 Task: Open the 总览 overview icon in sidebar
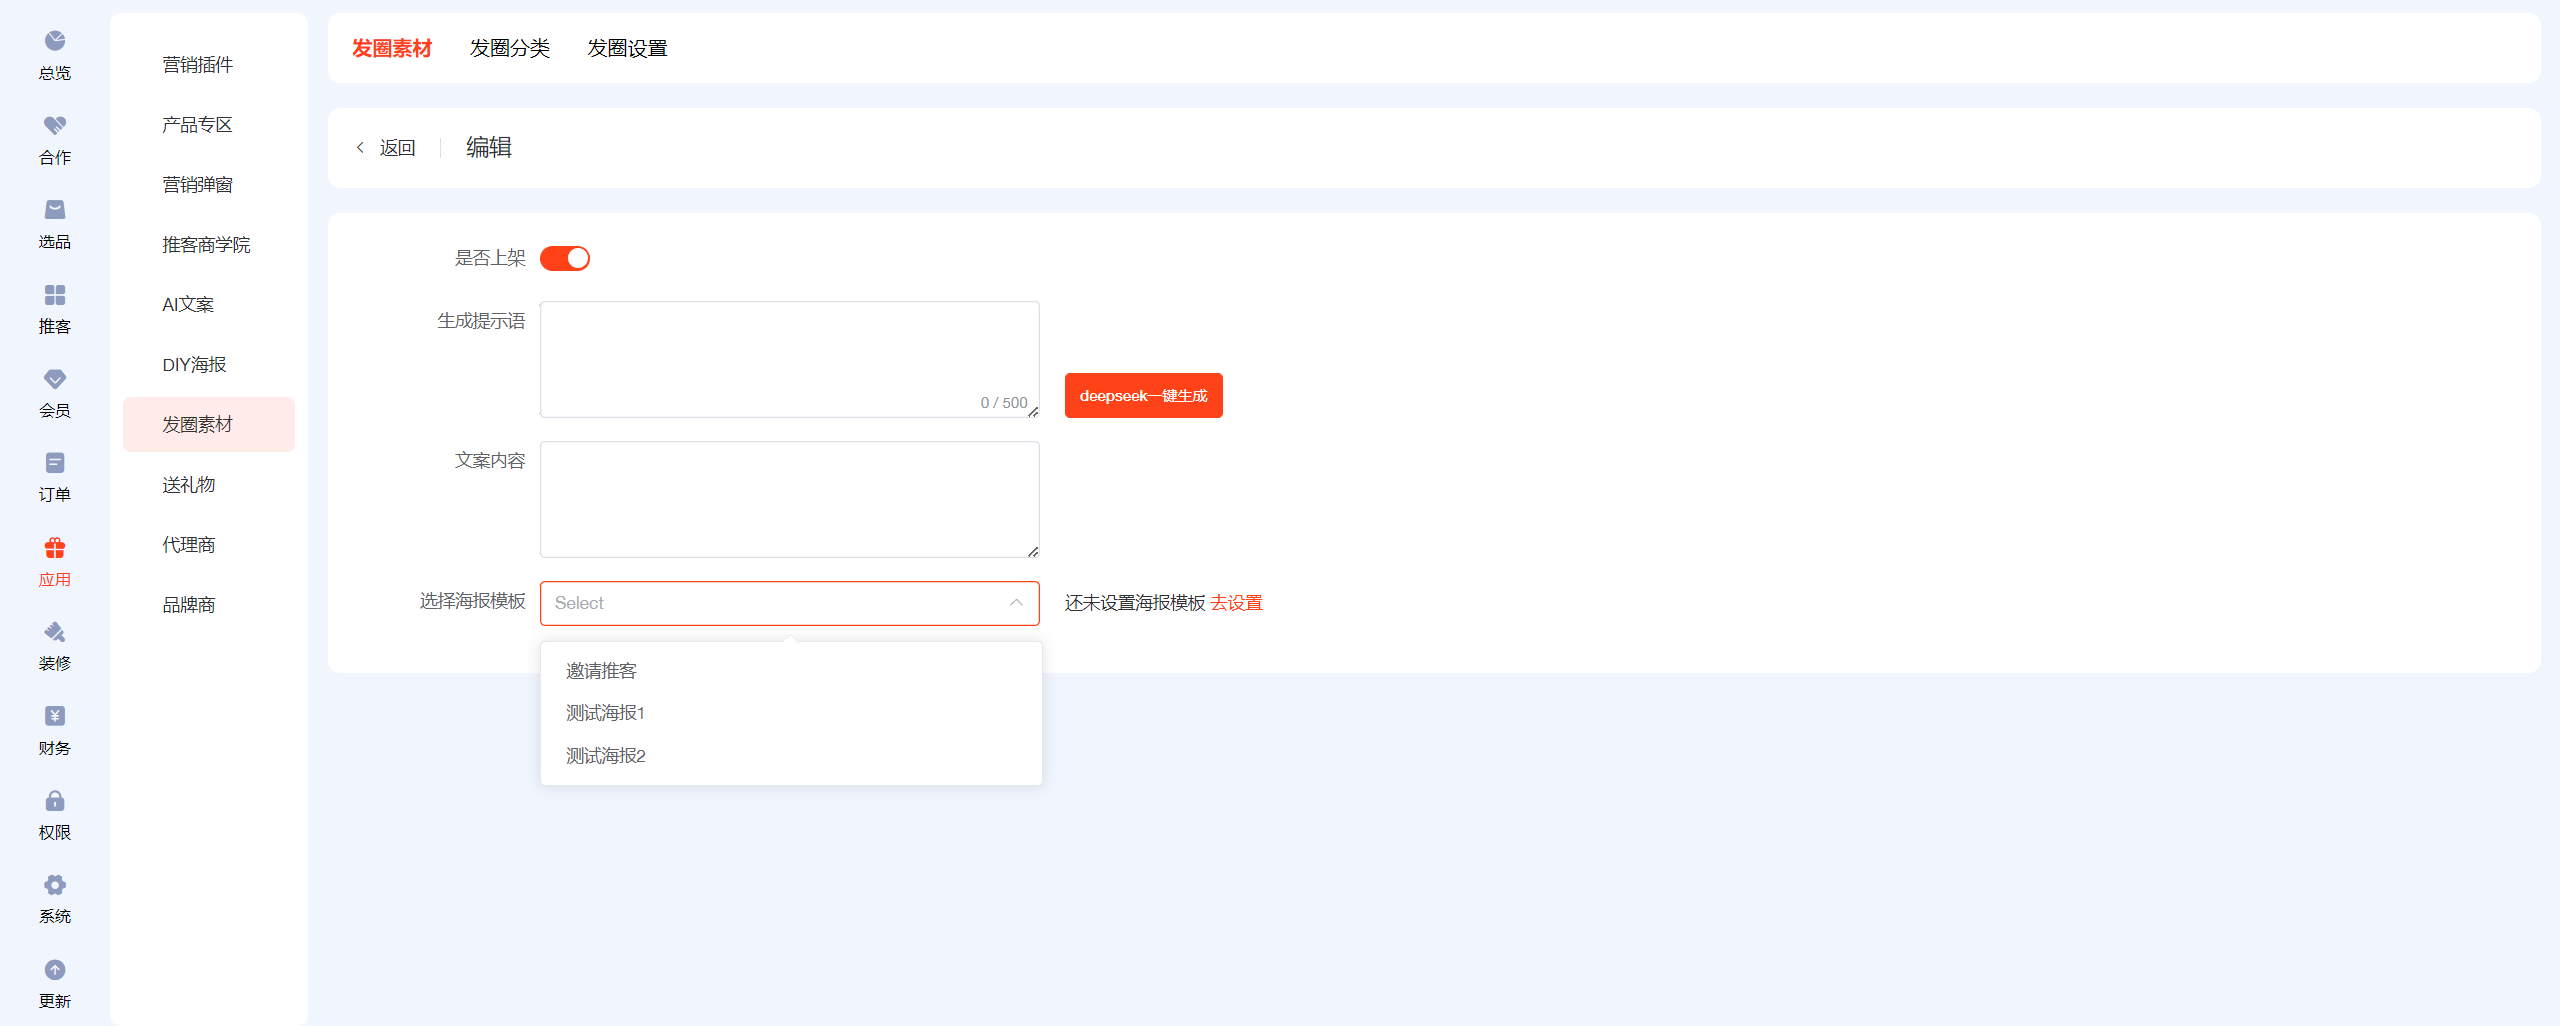coord(55,41)
